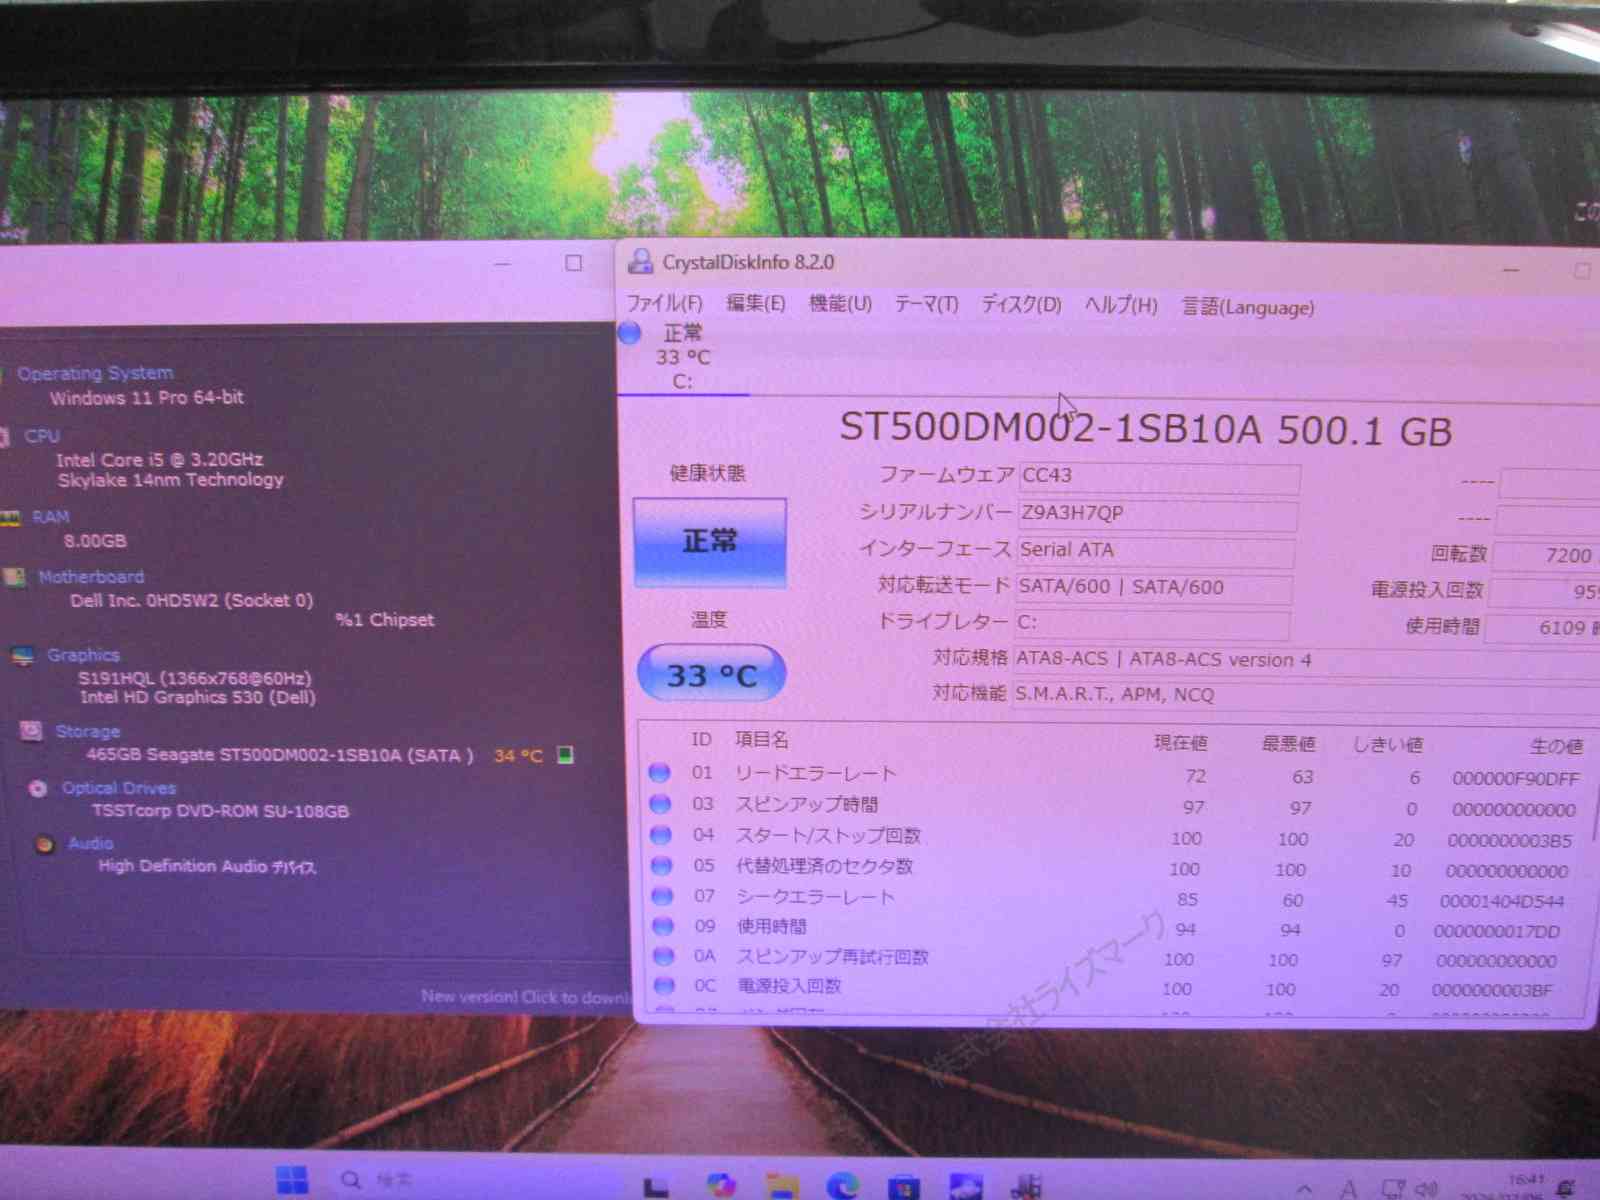Open the Windows Start menu

[292, 1180]
